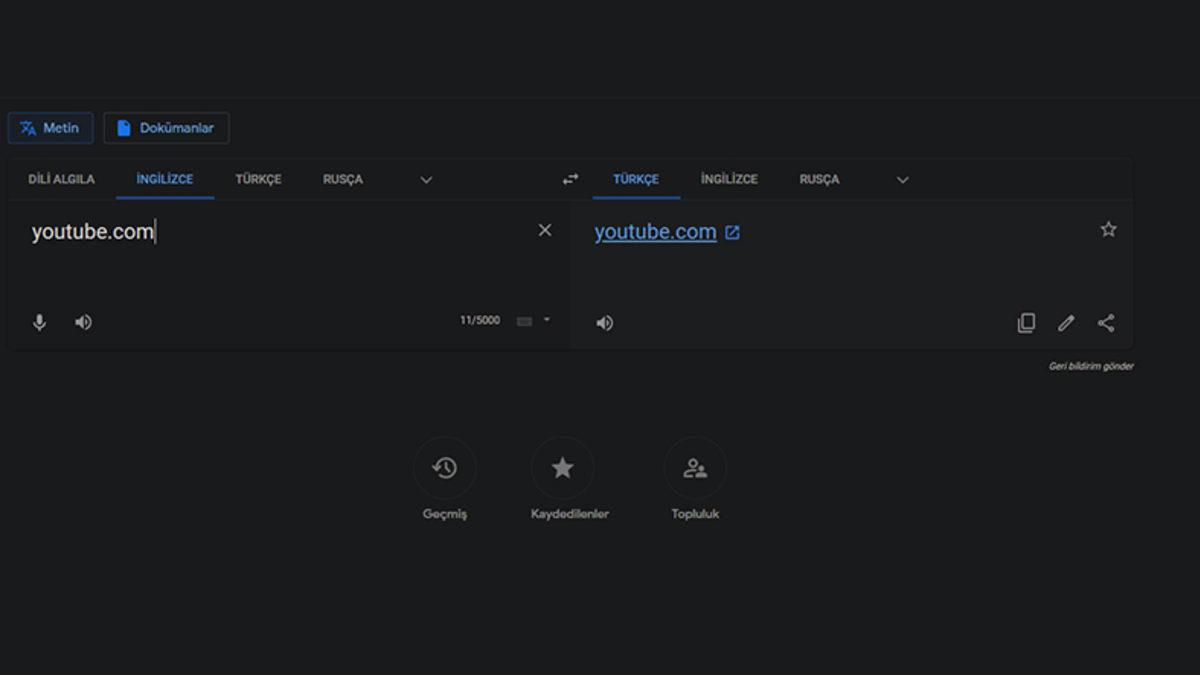The image size is (1200, 675).
Task: Expand the source language list chevron
Action: [426, 180]
